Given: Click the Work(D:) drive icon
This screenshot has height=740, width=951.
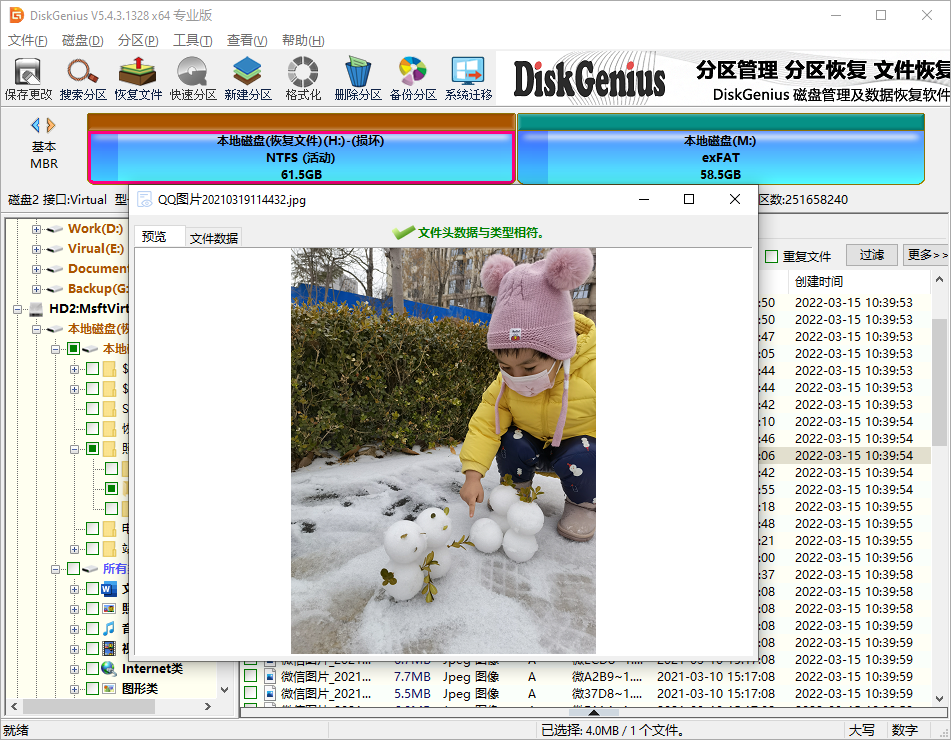Looking at the screenshot, I should (55, 229).
